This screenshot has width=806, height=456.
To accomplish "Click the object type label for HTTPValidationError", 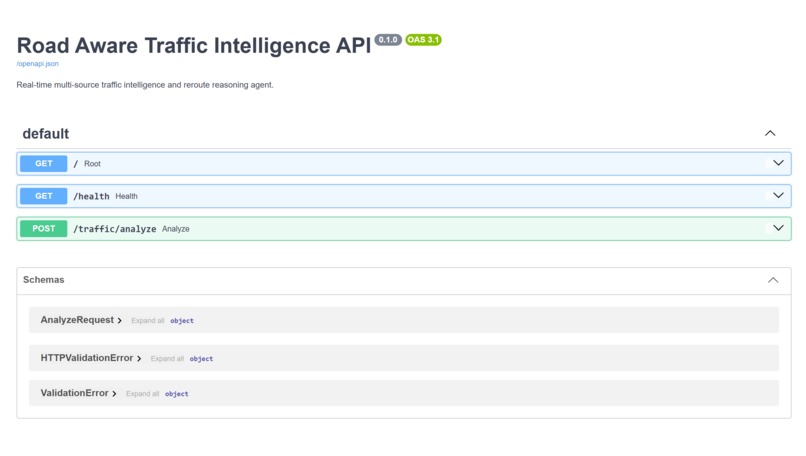I will tap(201, 358).
